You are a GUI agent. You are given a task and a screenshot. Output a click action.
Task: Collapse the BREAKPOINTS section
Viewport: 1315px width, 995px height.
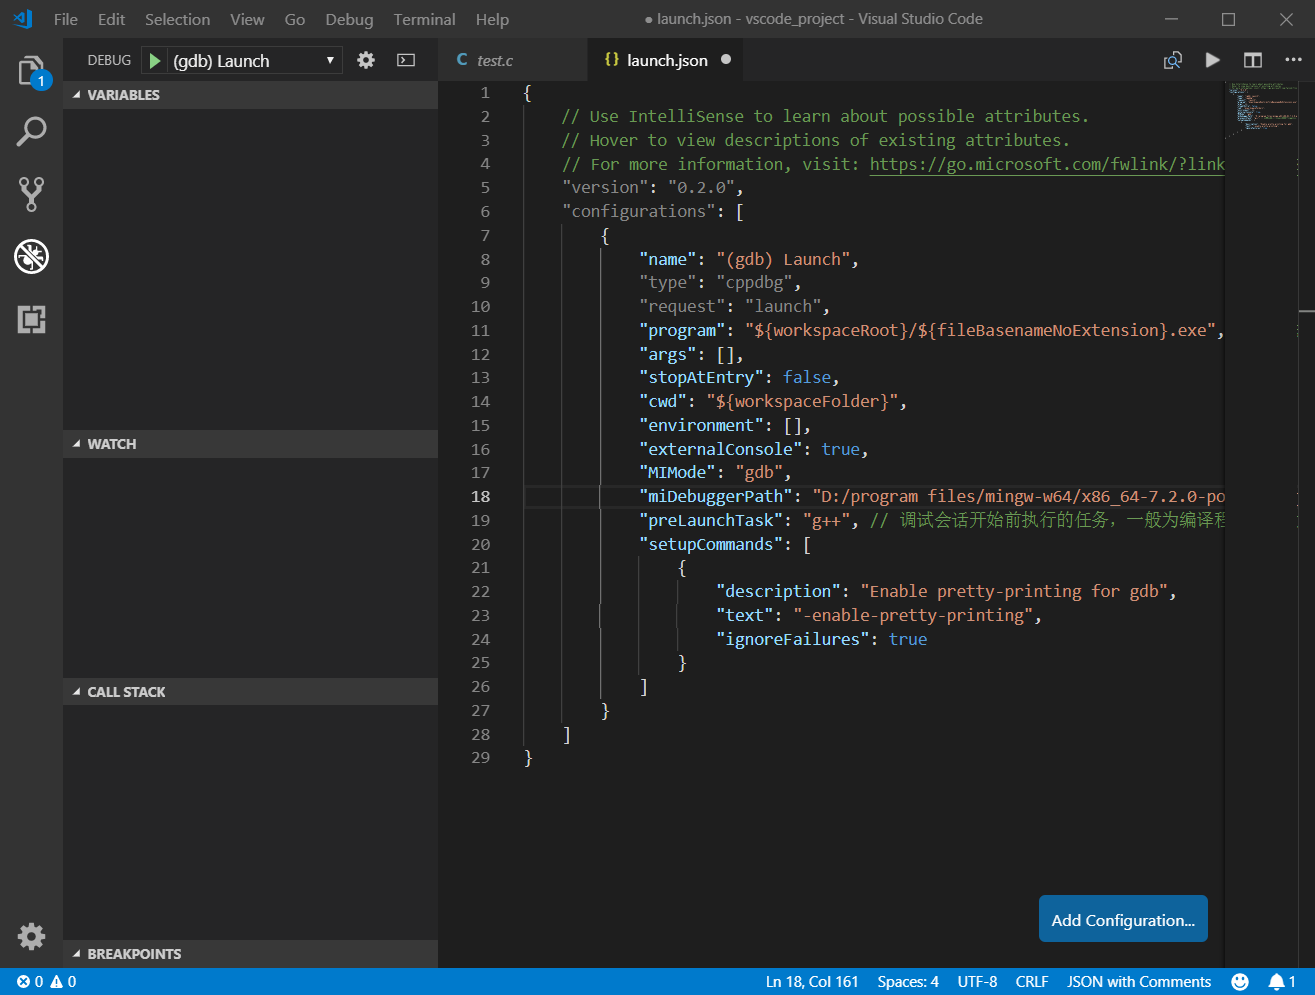(250, 954)
